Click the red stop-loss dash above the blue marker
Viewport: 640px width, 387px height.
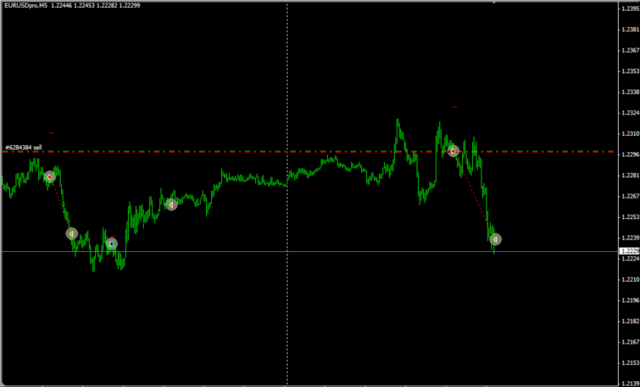[x=113, y=236]
